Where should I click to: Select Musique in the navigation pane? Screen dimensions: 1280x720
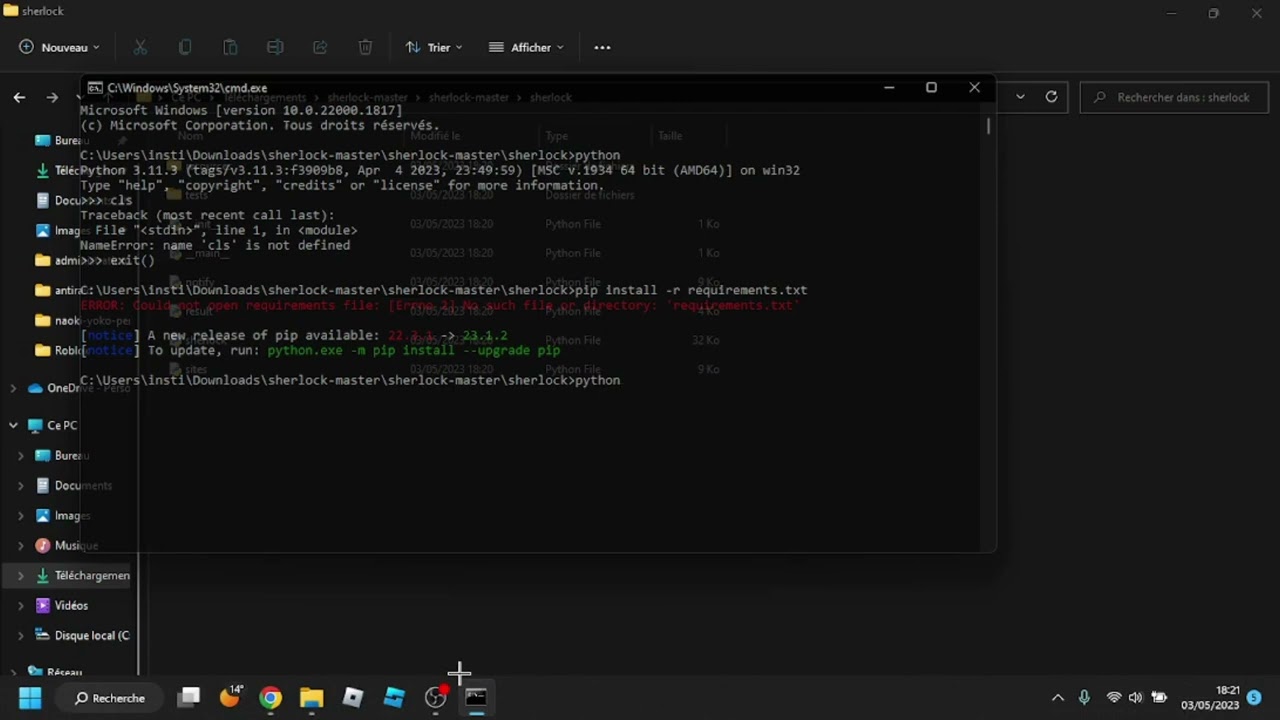66,545
